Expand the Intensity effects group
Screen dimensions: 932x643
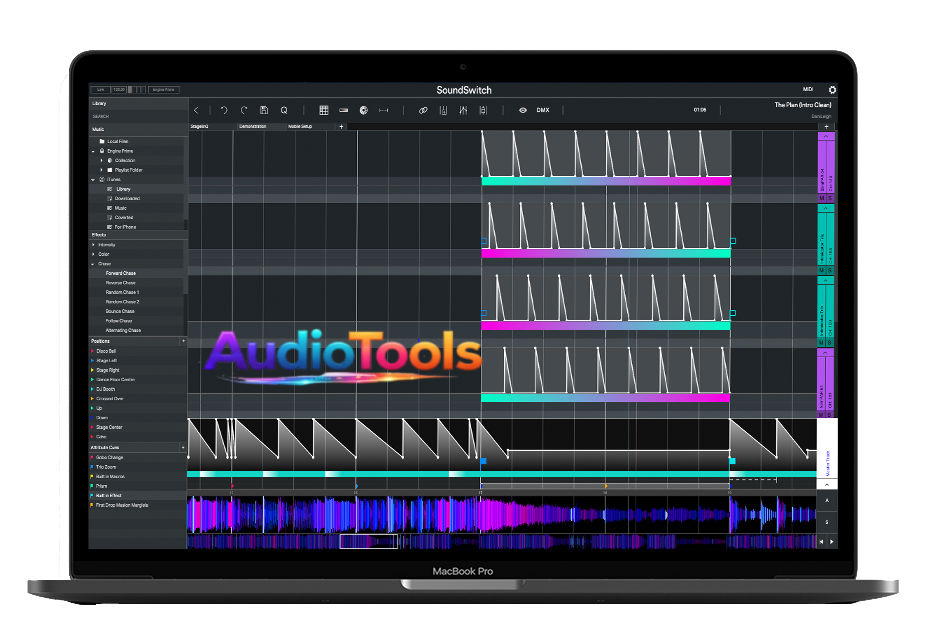click(93, 245)
